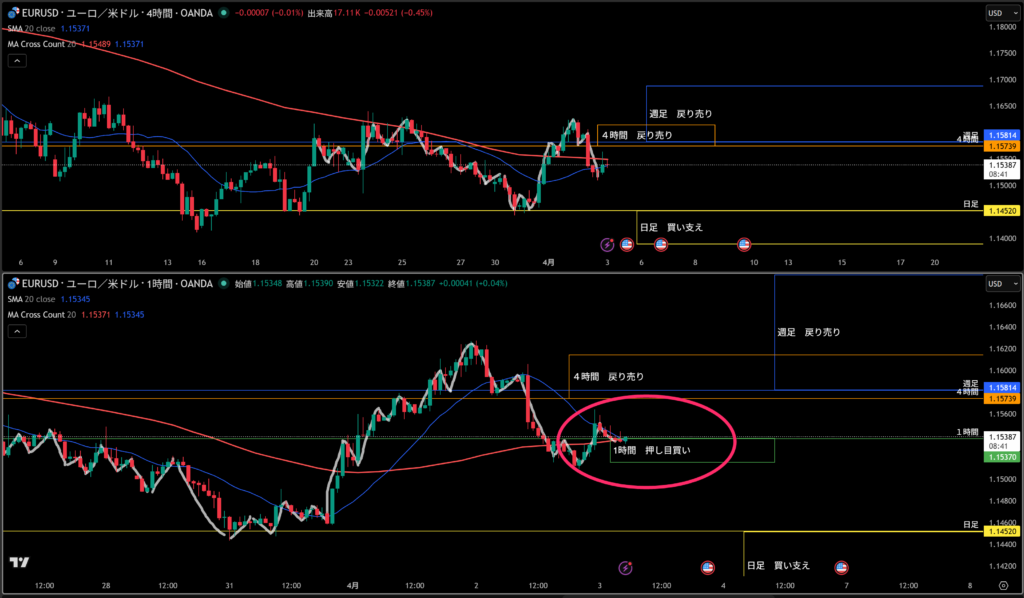This screenshot has height=598, width=1024.
Task: Collapse the indicator legend in lower chart
Action: click(x=17, y=331)
